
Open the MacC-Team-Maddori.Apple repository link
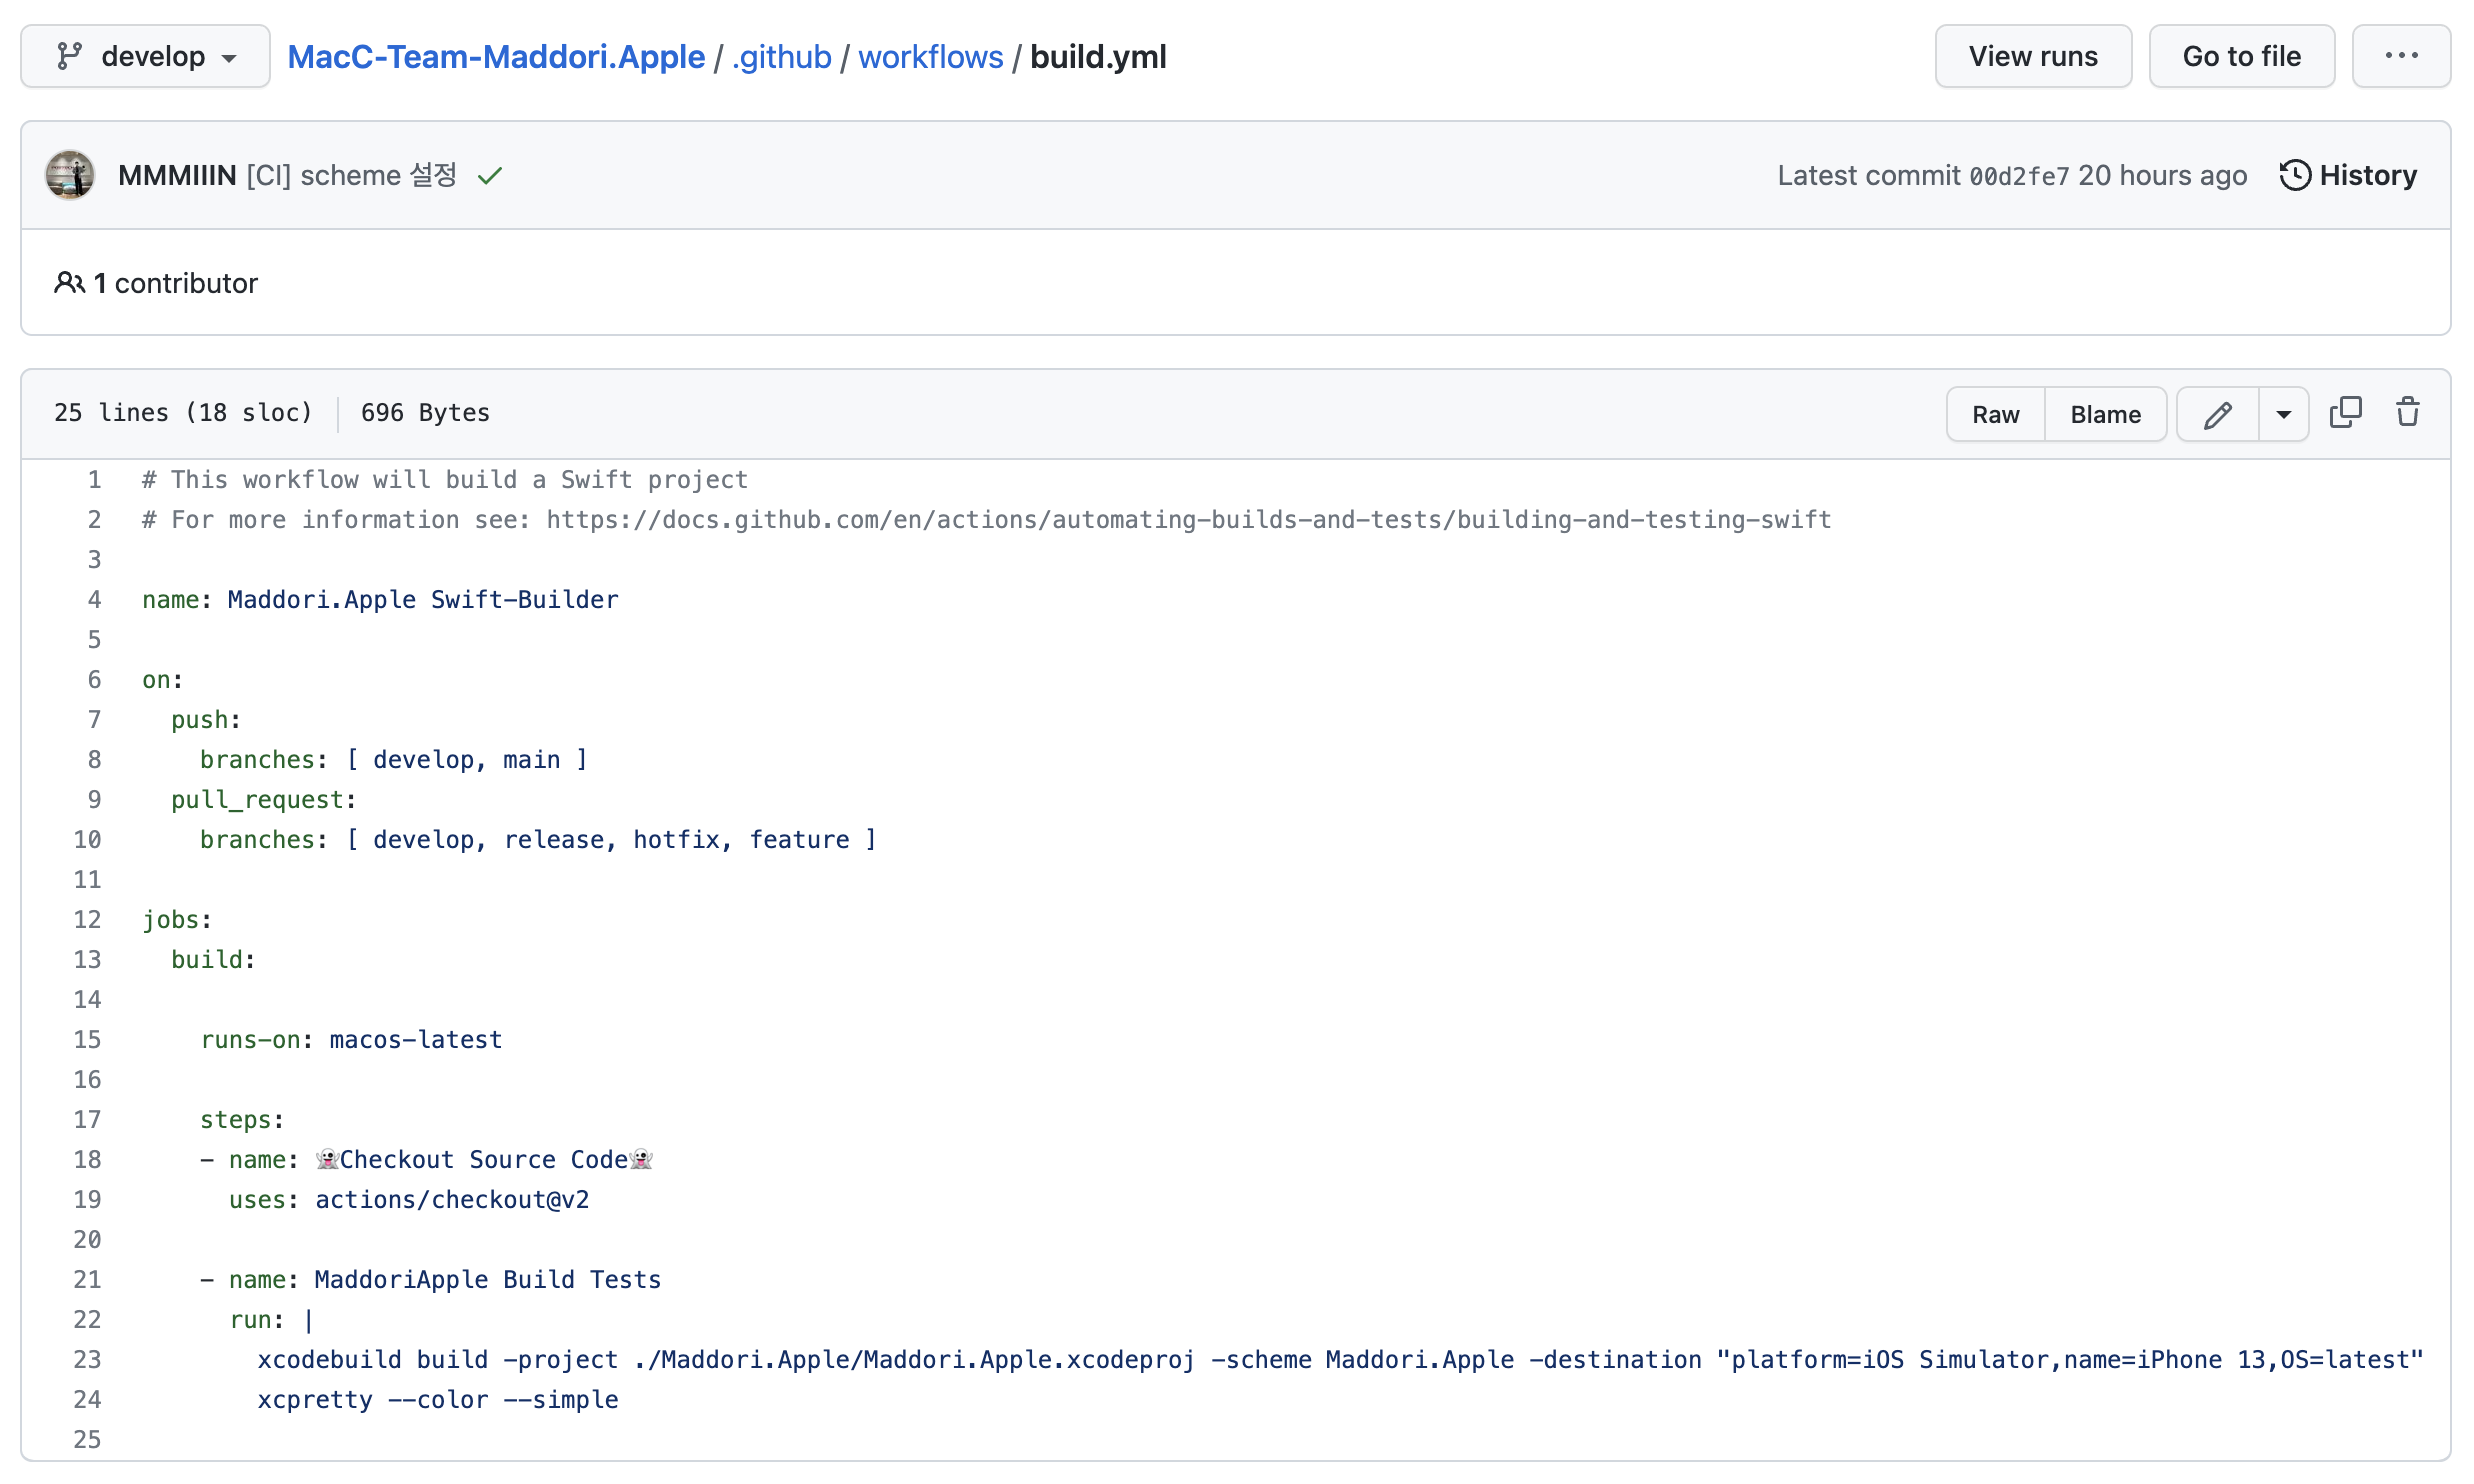(x=496, y=57)
